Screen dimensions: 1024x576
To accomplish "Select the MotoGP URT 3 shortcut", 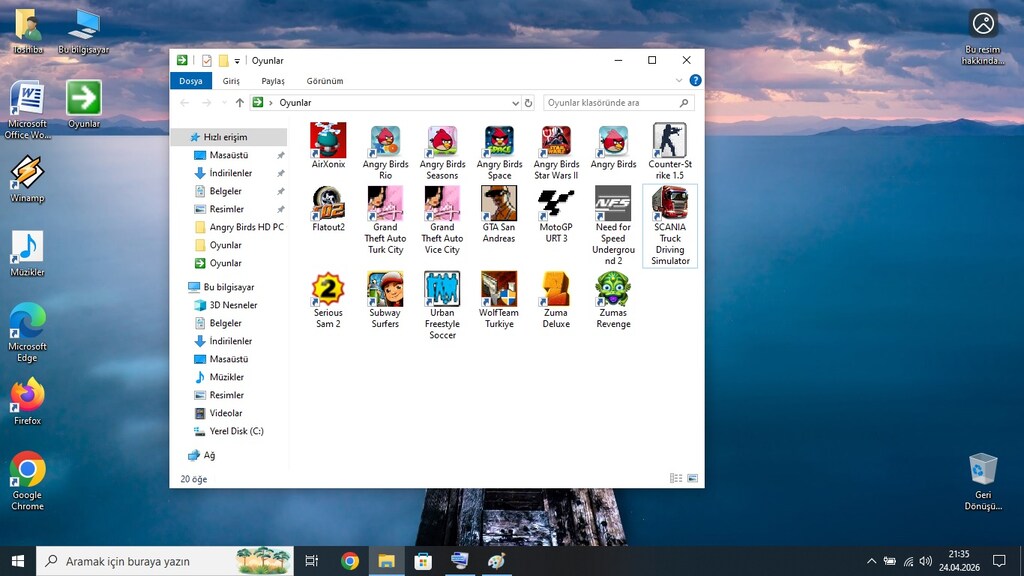I will (556, 214).
